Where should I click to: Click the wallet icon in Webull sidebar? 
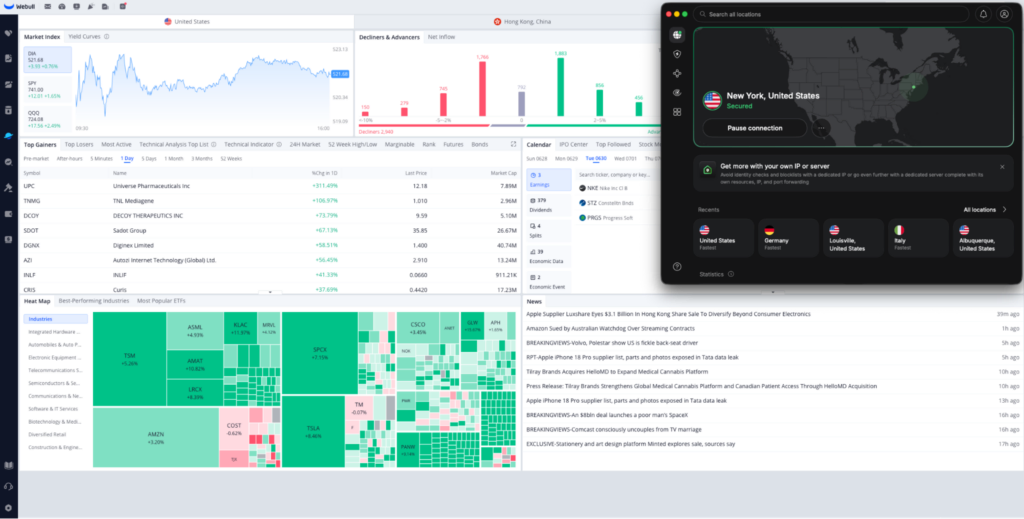pyautogui.click(x=8, y=213)
